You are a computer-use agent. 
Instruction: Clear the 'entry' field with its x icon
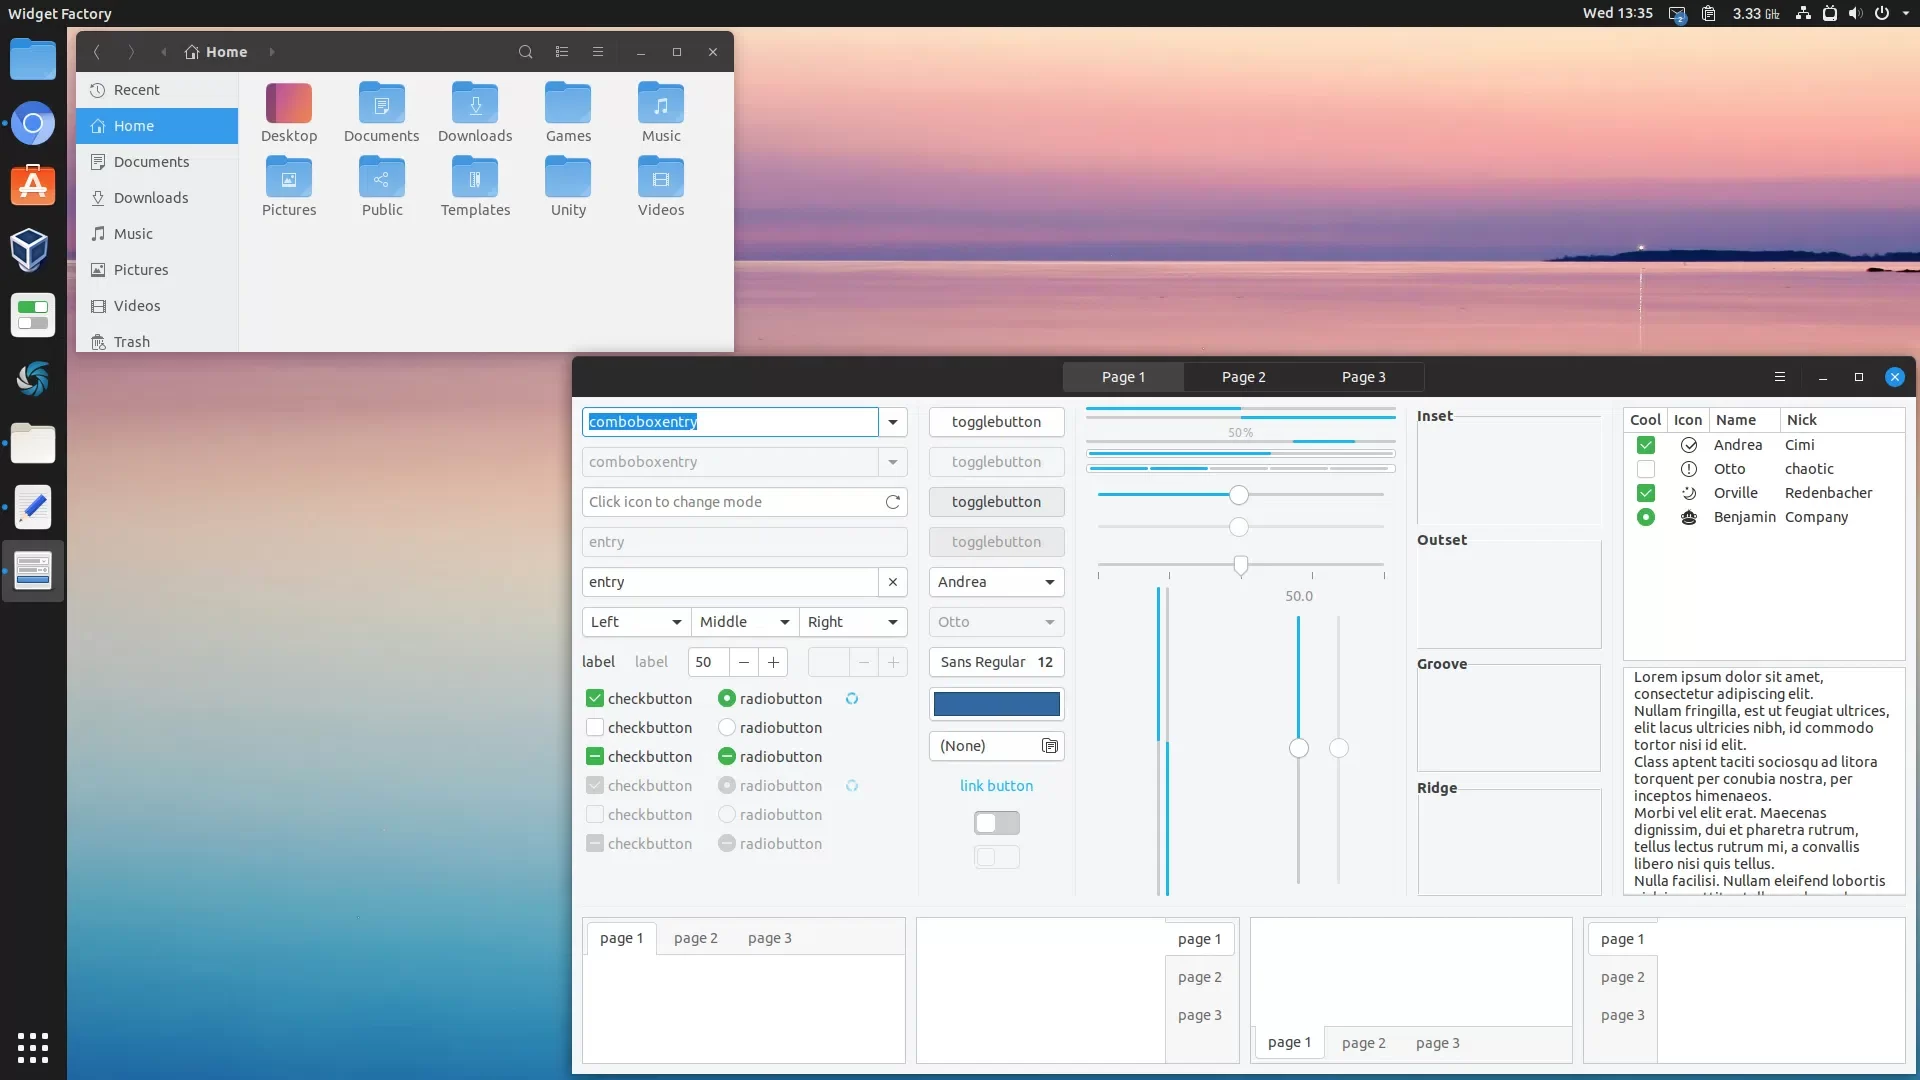click(x=893, y=582)
